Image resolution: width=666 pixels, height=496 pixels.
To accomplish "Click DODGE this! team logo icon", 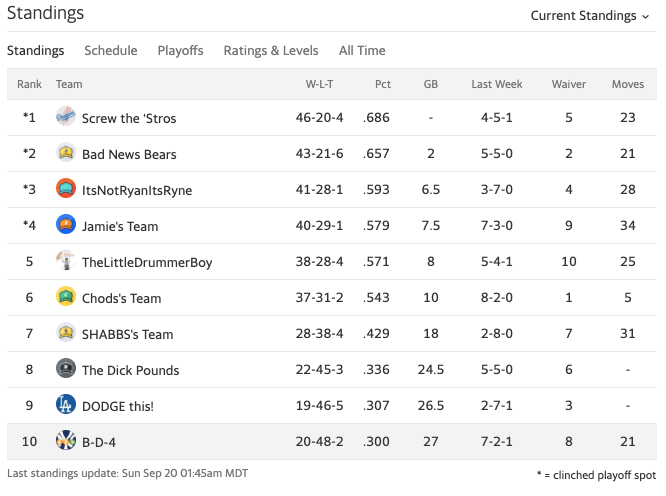I will coord(66,405).
